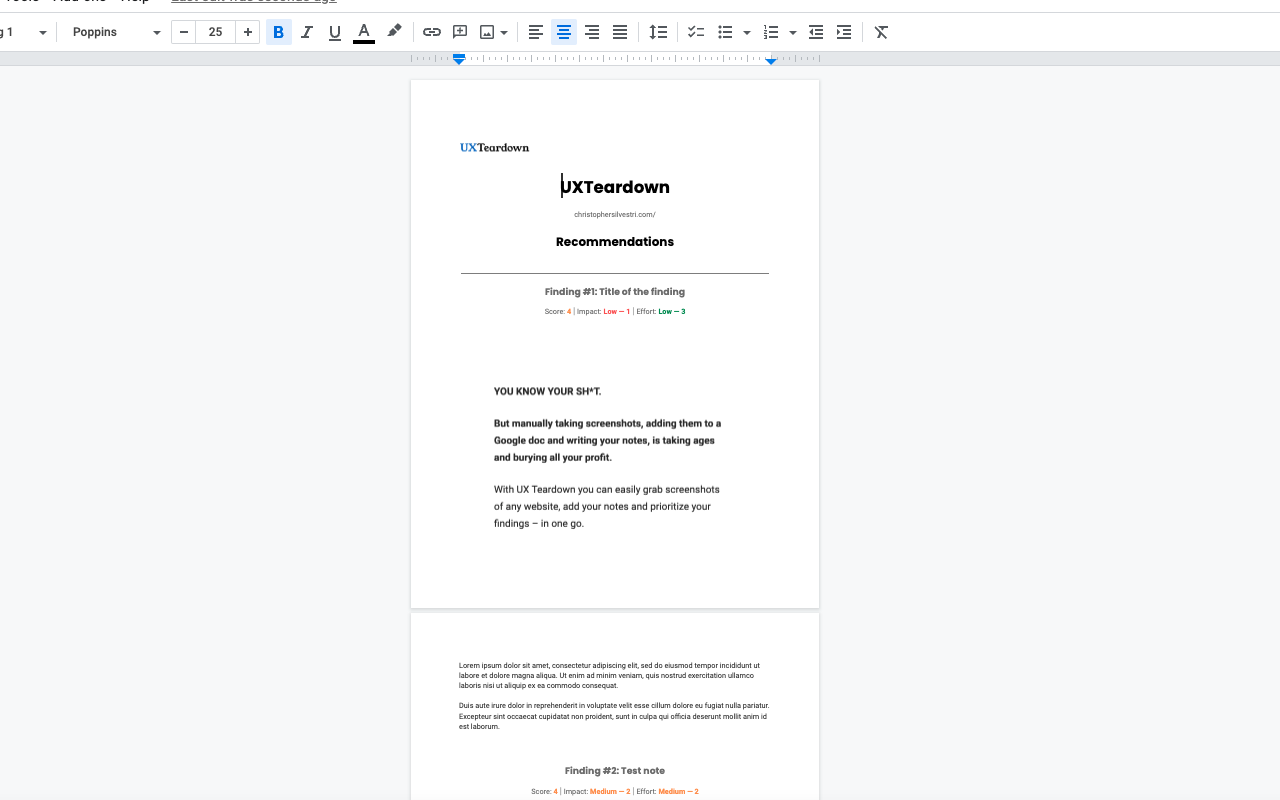Toggle bold formatting
This screenshot has height=800, width=1280.
(x=279, y=32)
